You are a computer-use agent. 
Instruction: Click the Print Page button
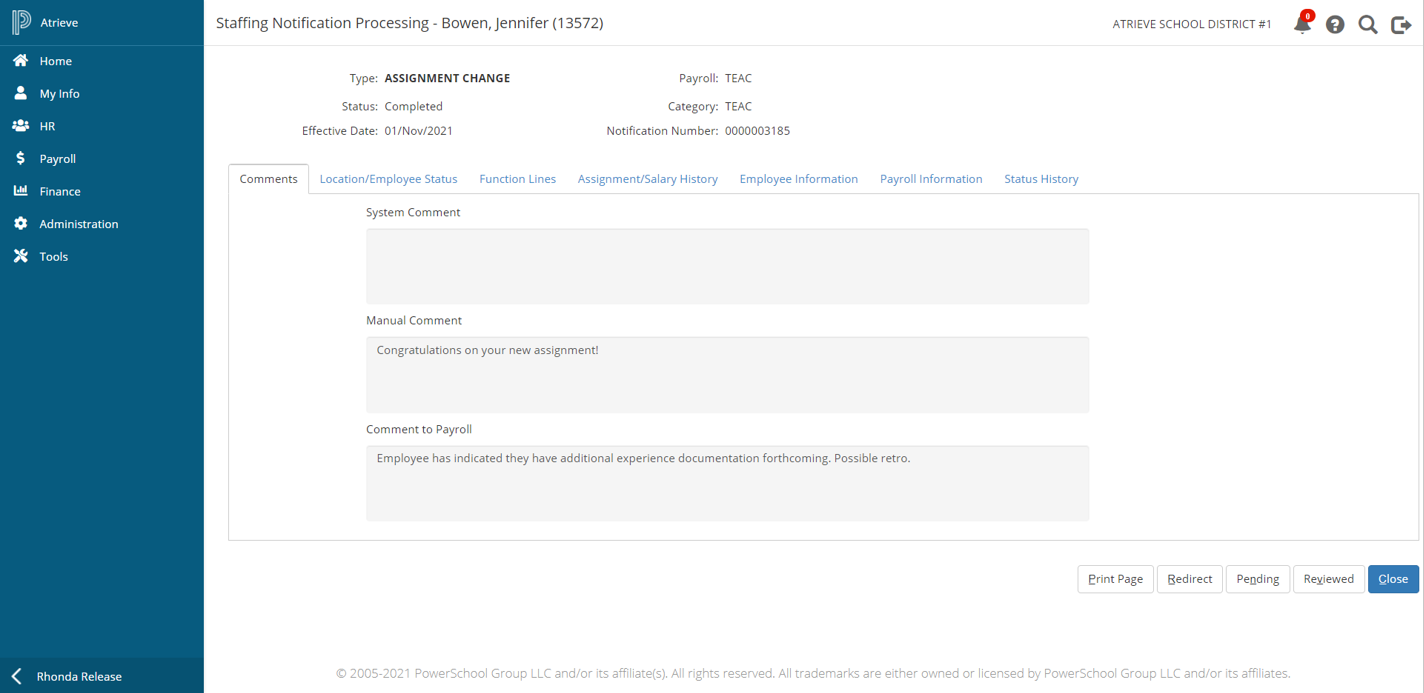pyautogui.click(x=1115, y=579)
